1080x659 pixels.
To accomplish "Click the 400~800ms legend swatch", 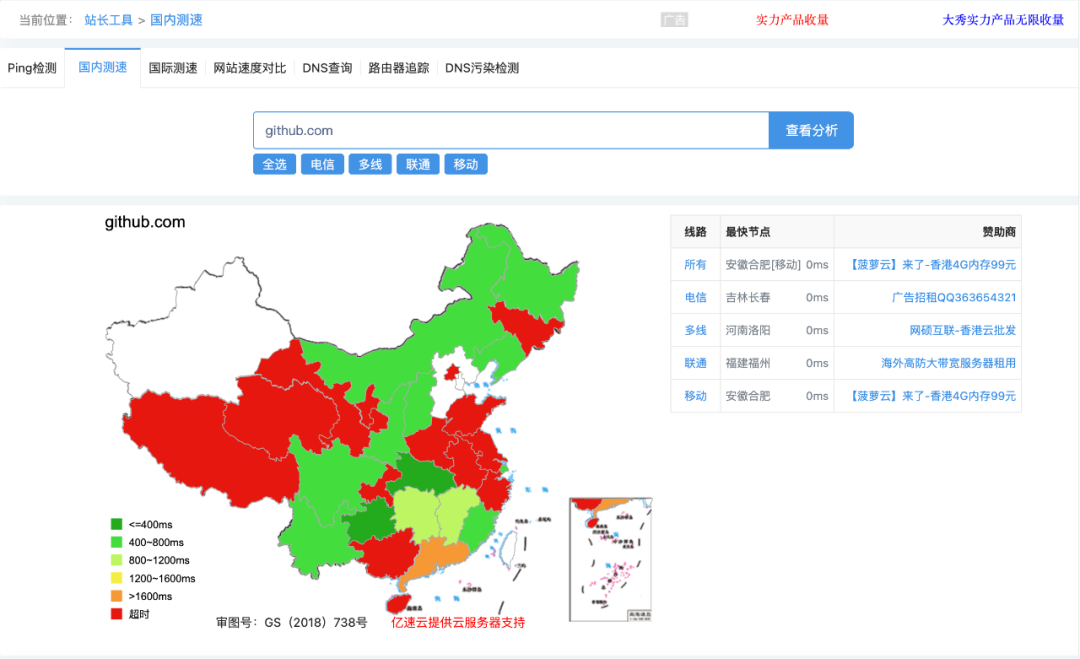I will (x=116, y=543).
